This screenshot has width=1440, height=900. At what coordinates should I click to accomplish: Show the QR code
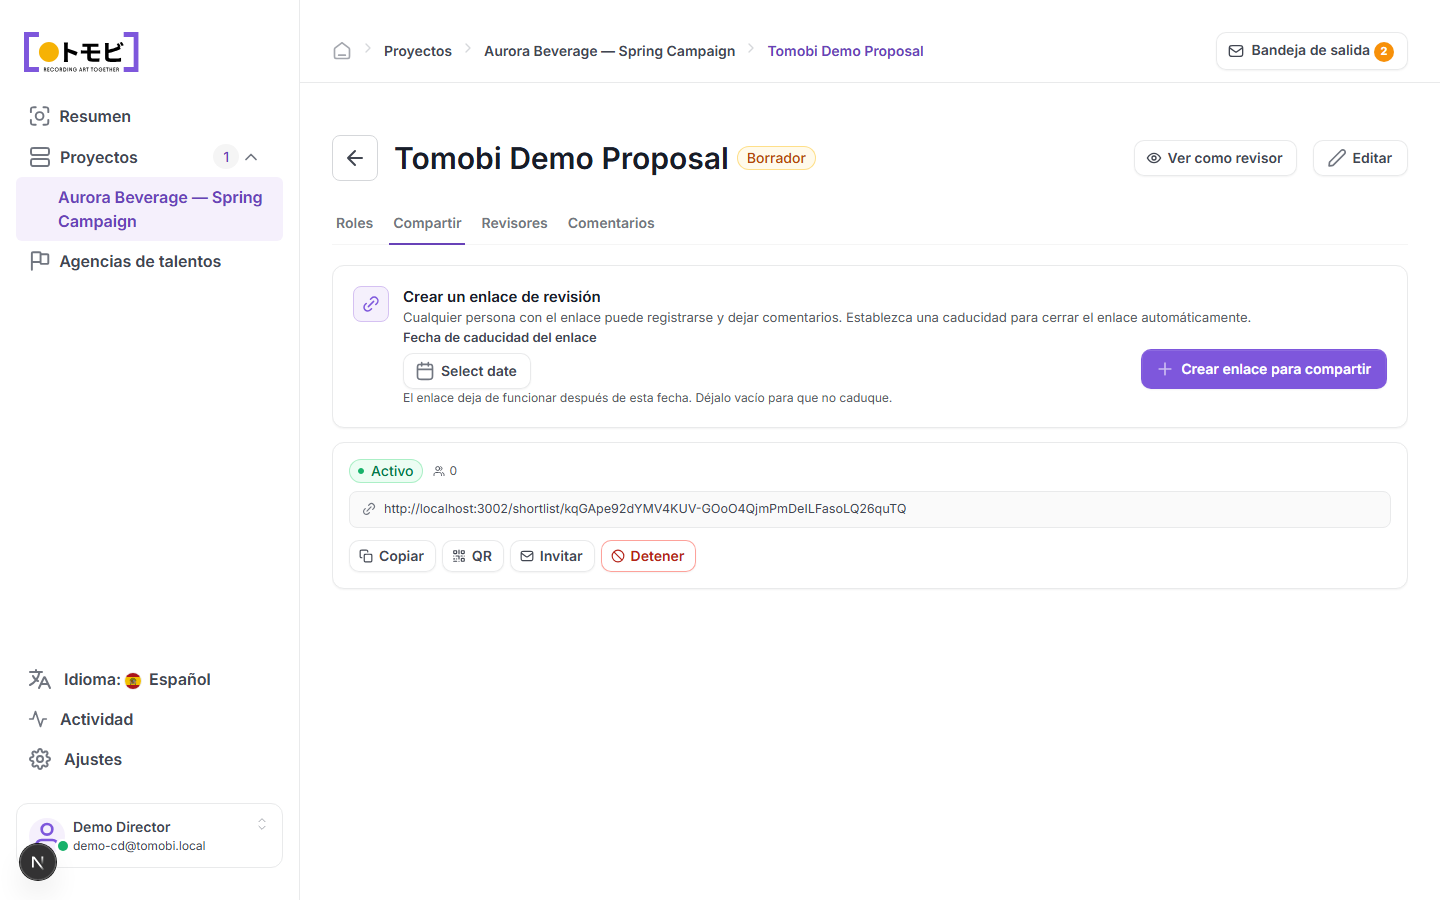click(473, 556)
